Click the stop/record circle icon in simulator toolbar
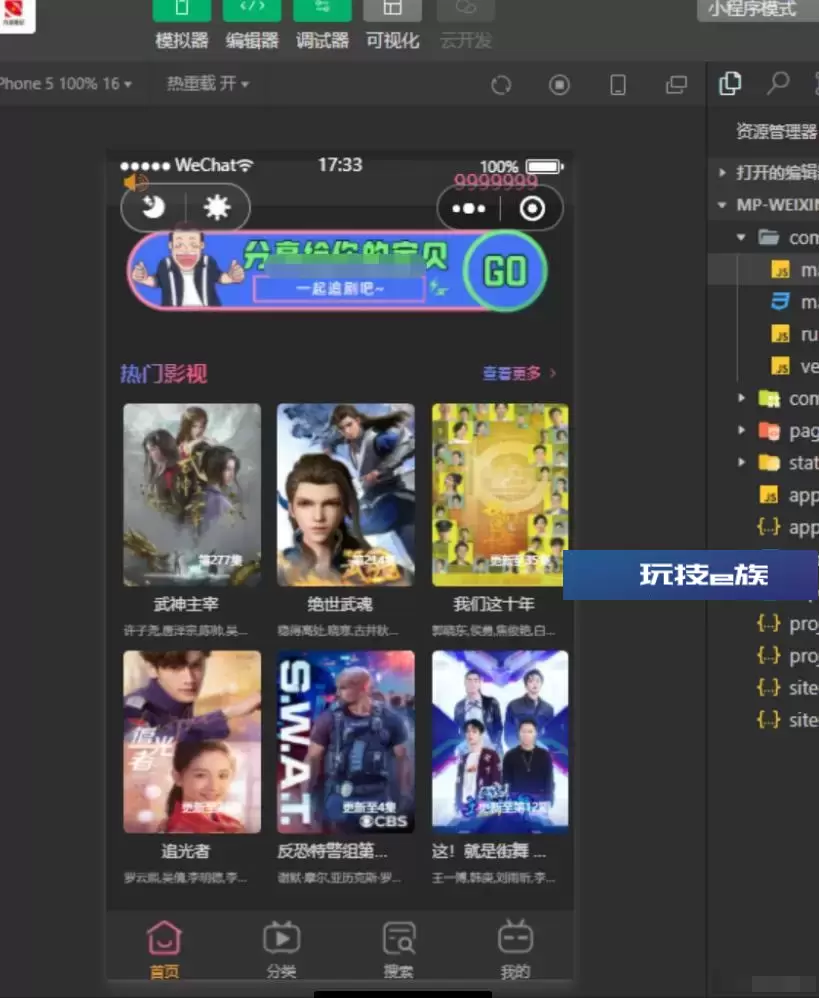Image resolution: width=819 pixels, height=998 pixels. point(559,85)
